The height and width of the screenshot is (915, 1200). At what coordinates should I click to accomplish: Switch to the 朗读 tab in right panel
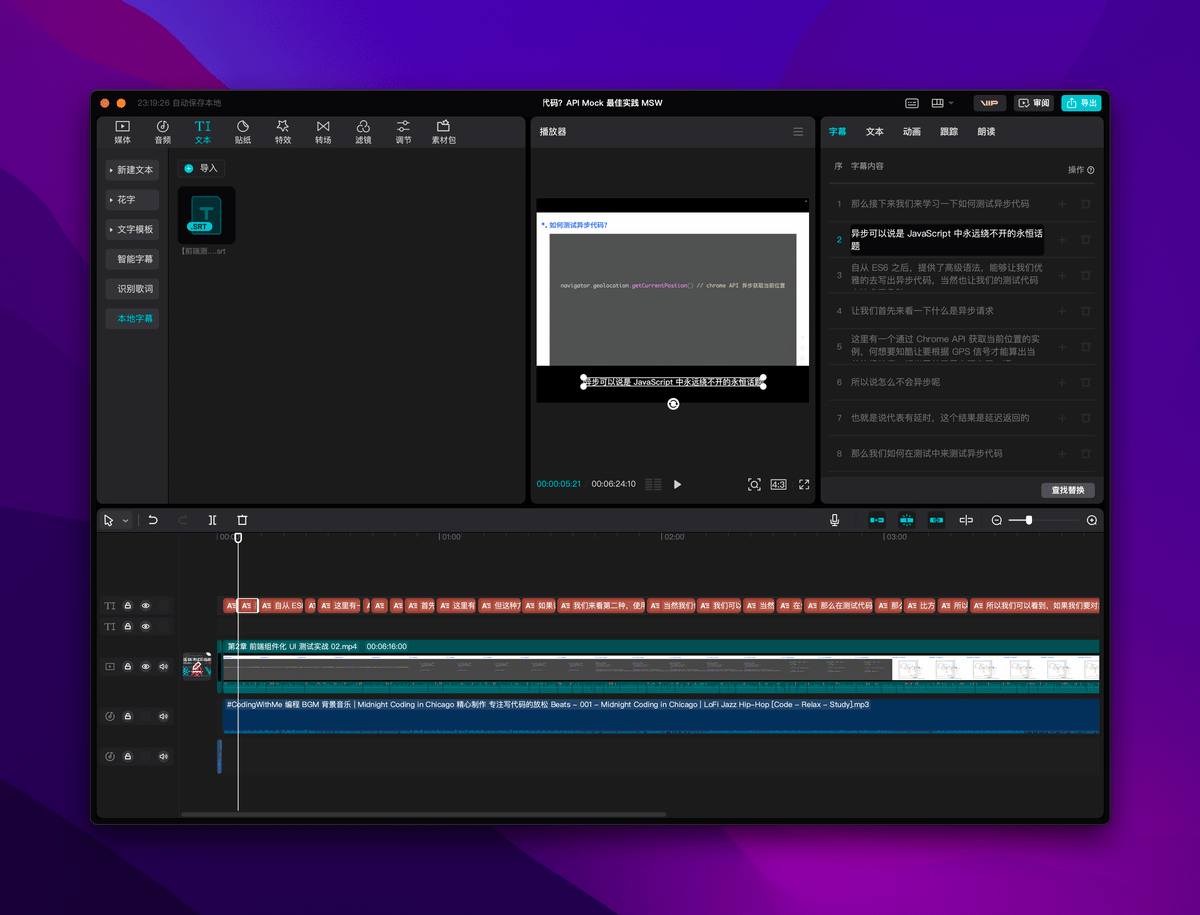[x=986, y=131]
